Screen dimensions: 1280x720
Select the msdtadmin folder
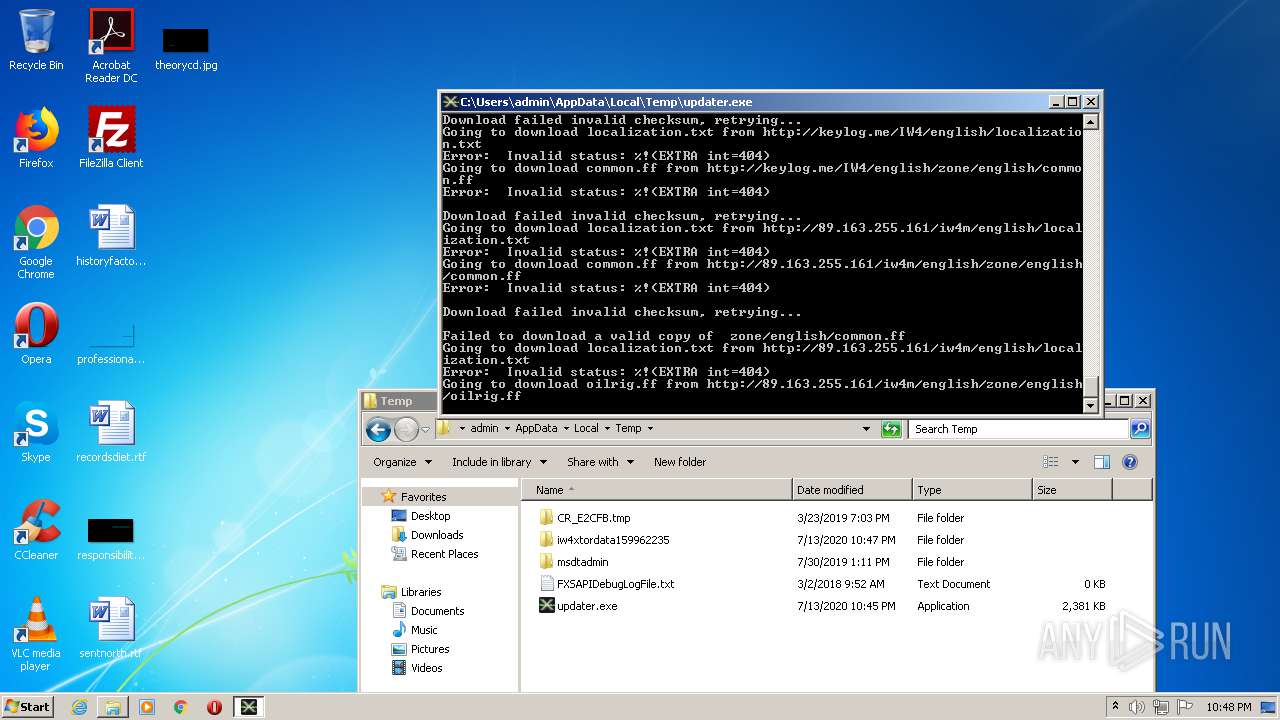[x=582, y=562]
